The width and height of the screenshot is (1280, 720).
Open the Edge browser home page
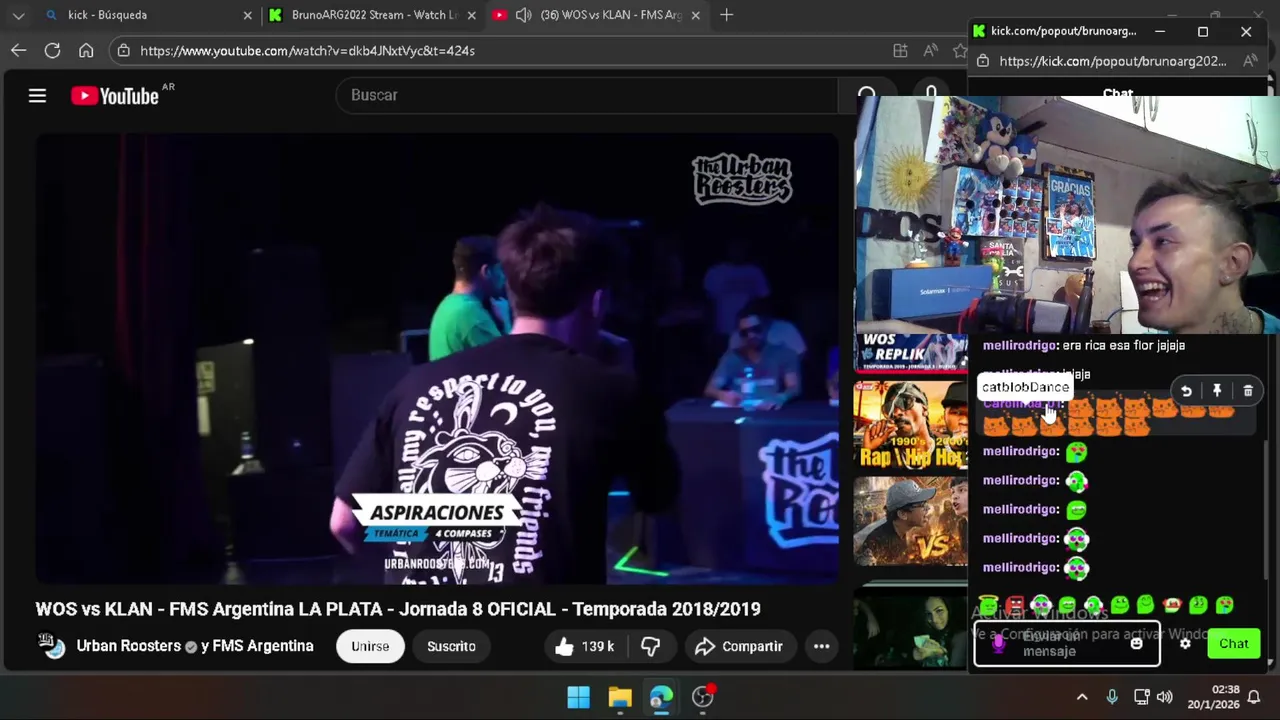point(86,50)
